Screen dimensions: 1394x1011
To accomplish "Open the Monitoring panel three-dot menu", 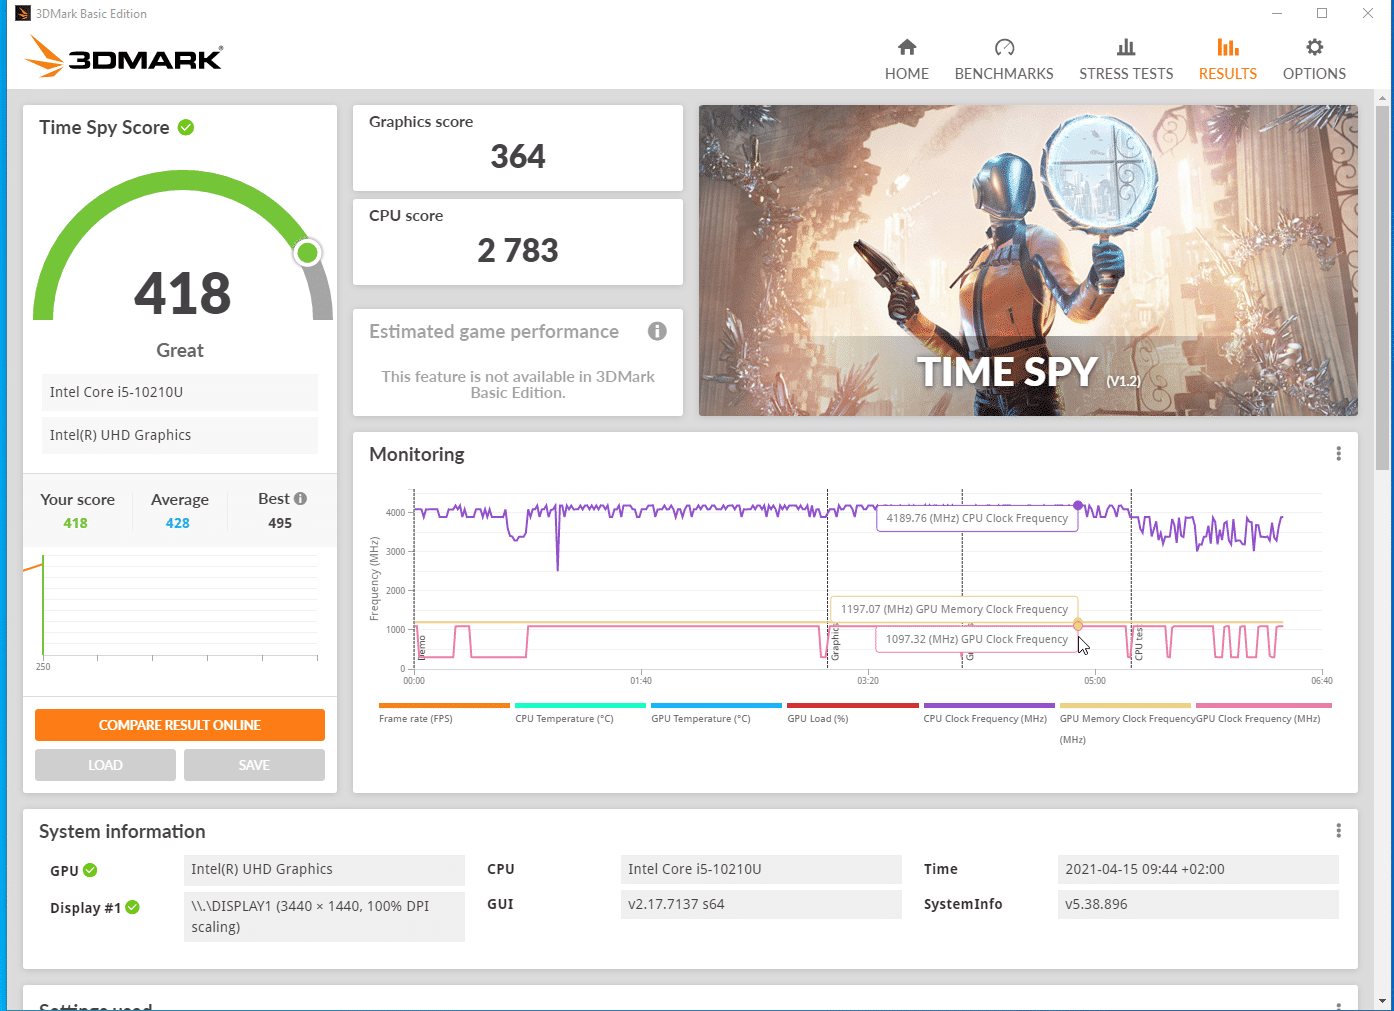I will click(x=1338, y=454).
